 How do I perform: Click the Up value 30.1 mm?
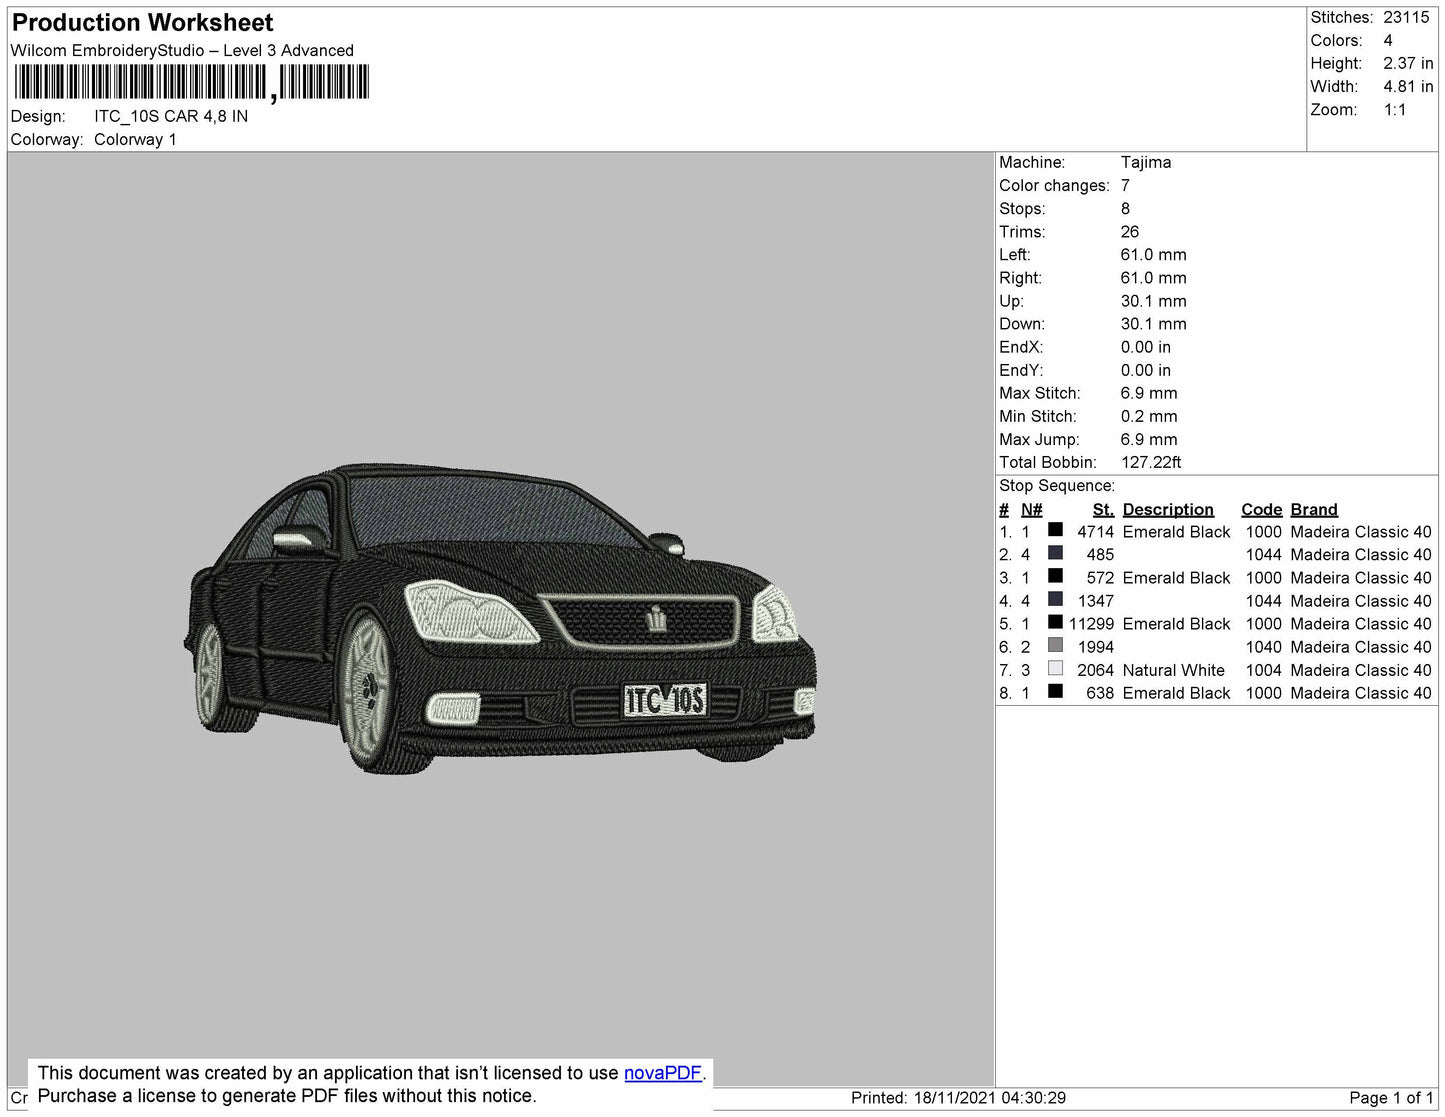pos(1153,301)
